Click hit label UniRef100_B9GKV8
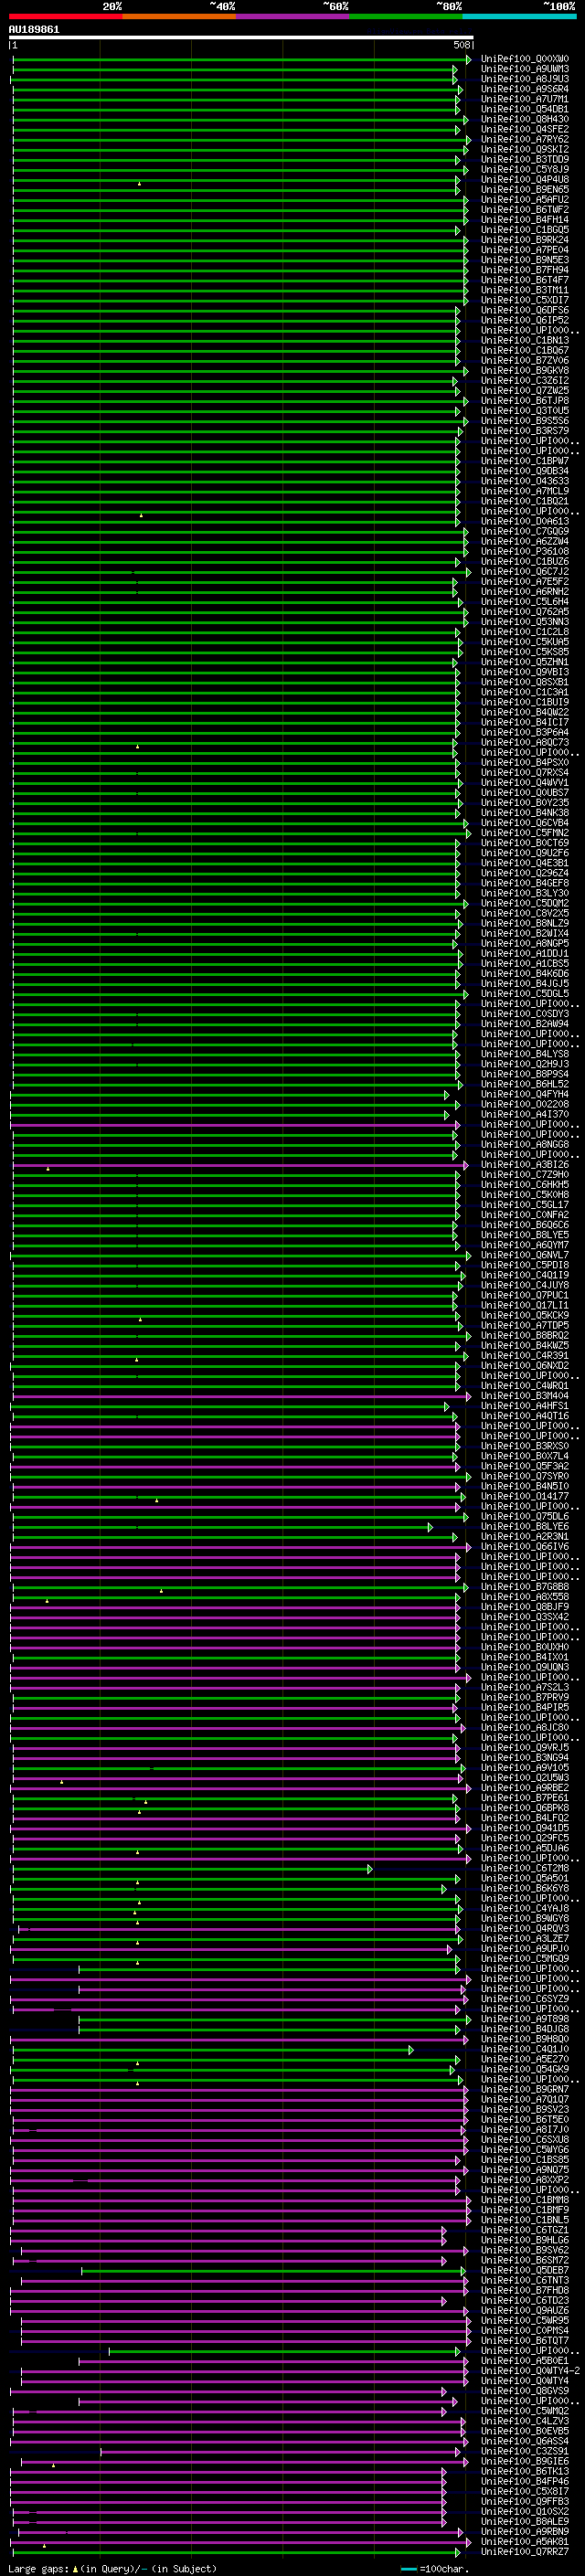 coord(525,370)
